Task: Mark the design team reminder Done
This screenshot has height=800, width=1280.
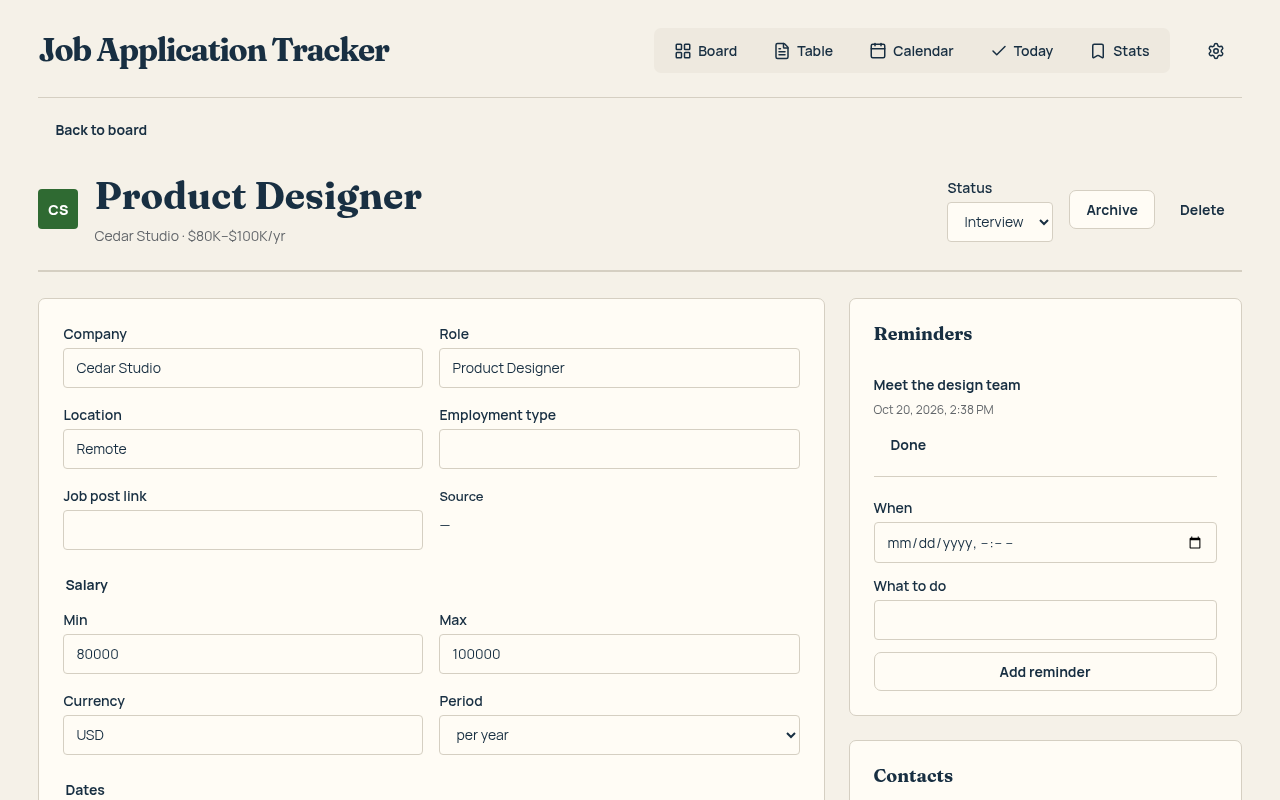Action: 908,445
